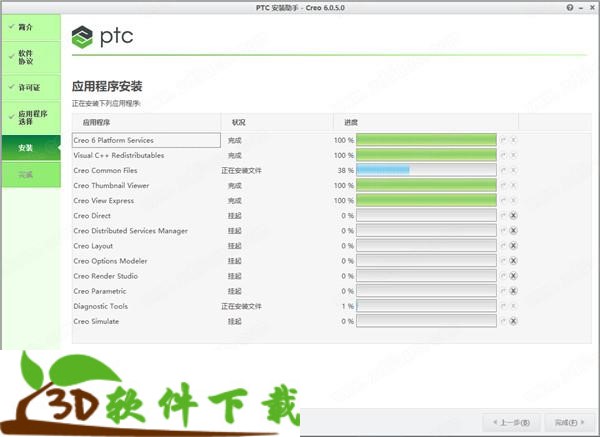Click the retry icon for Creo Layout
600x437 pixels.
coord(504,246)
